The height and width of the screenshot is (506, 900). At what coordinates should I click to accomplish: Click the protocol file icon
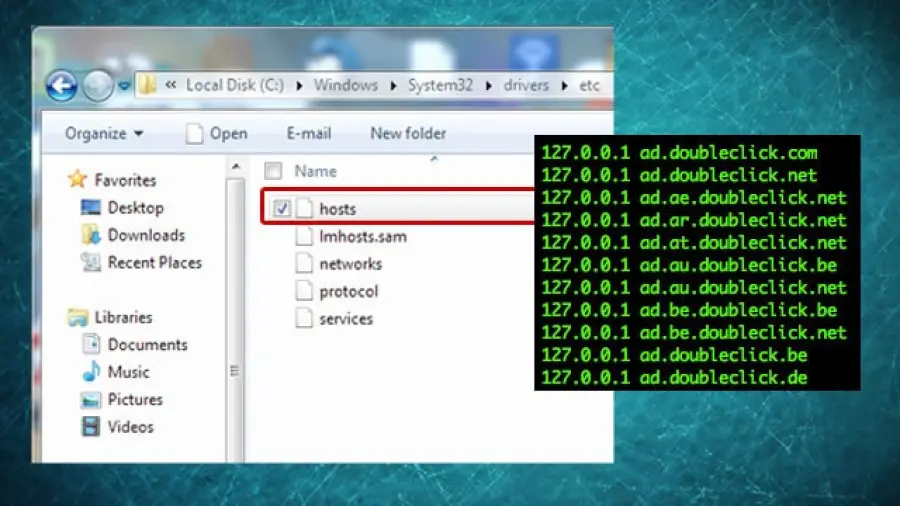(x=304, y=291)
